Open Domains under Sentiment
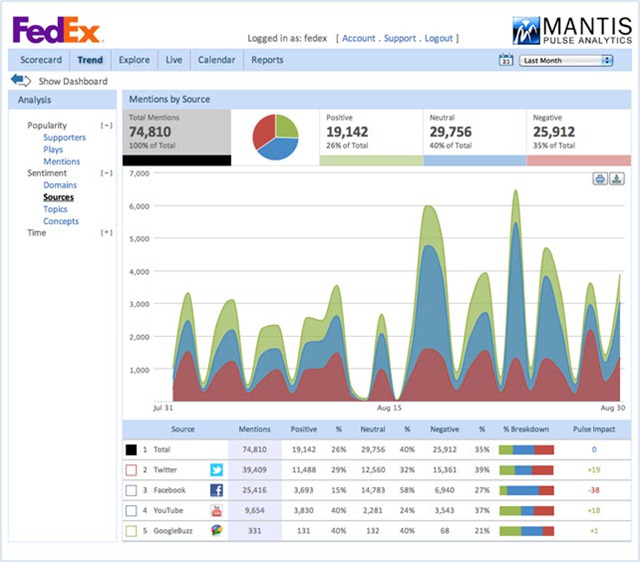The height and width of the screenshot is (562, 640). tap(60, 185)
